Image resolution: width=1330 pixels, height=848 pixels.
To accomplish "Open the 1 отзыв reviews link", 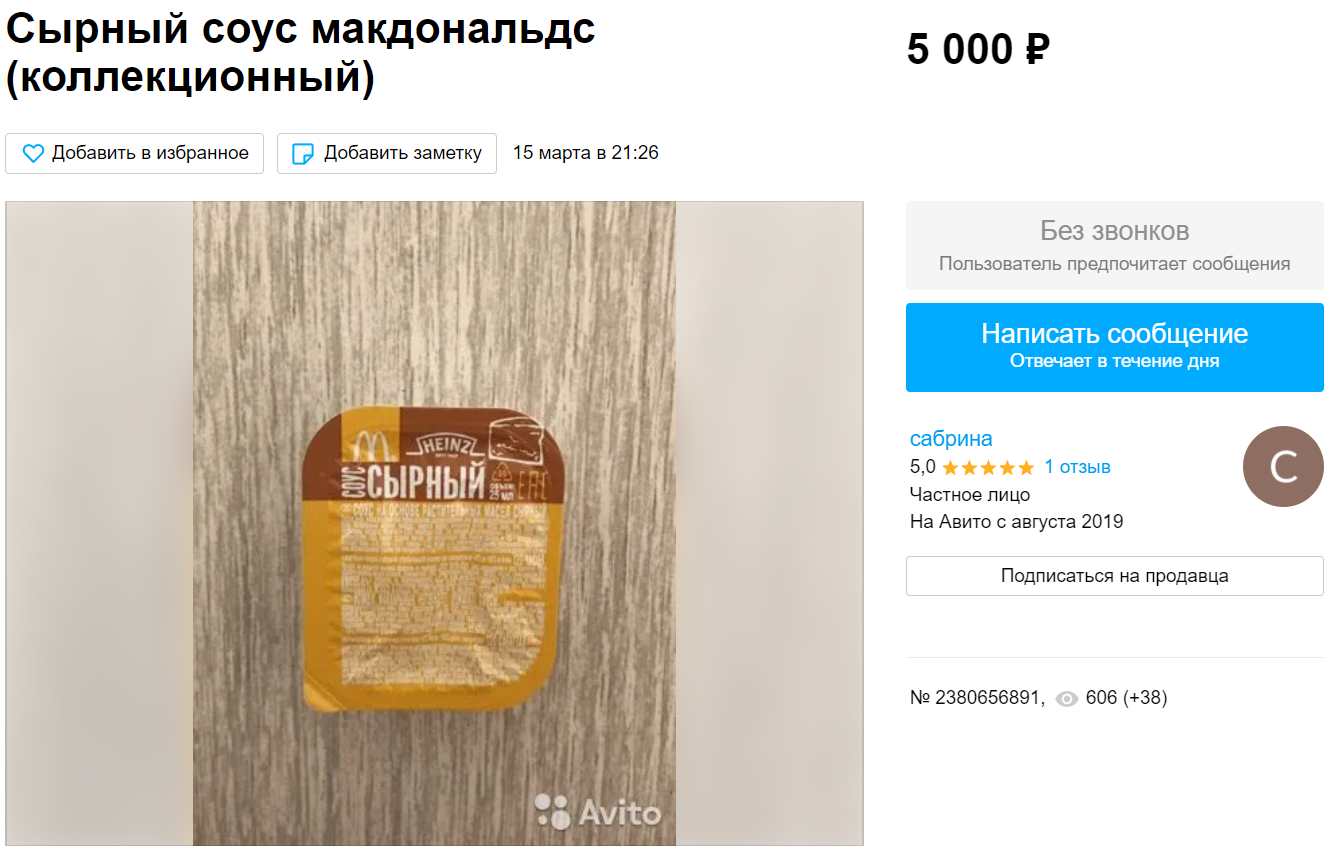I will pyautogui.click(x=1077, y=467).
